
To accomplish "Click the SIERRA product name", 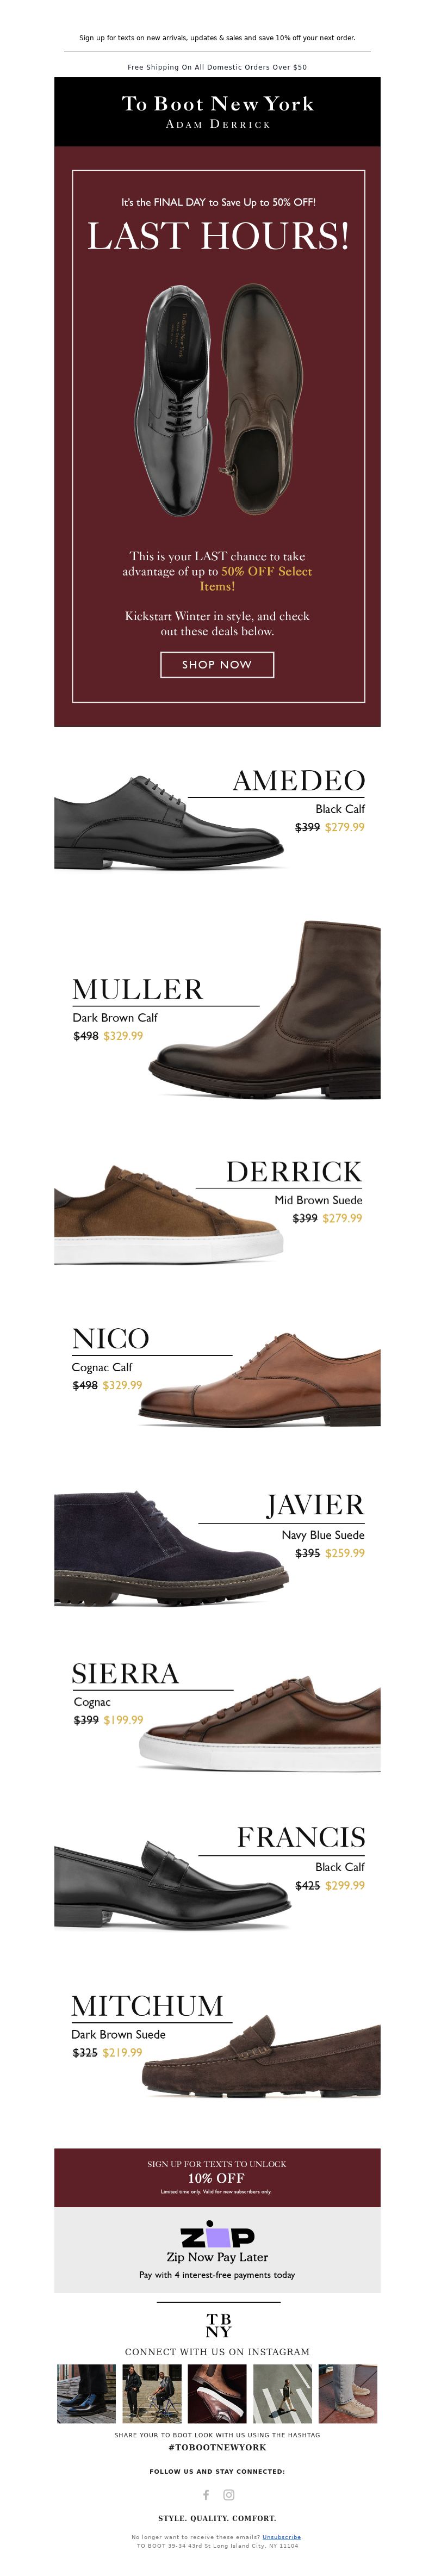I will [x=125, y=1673].
